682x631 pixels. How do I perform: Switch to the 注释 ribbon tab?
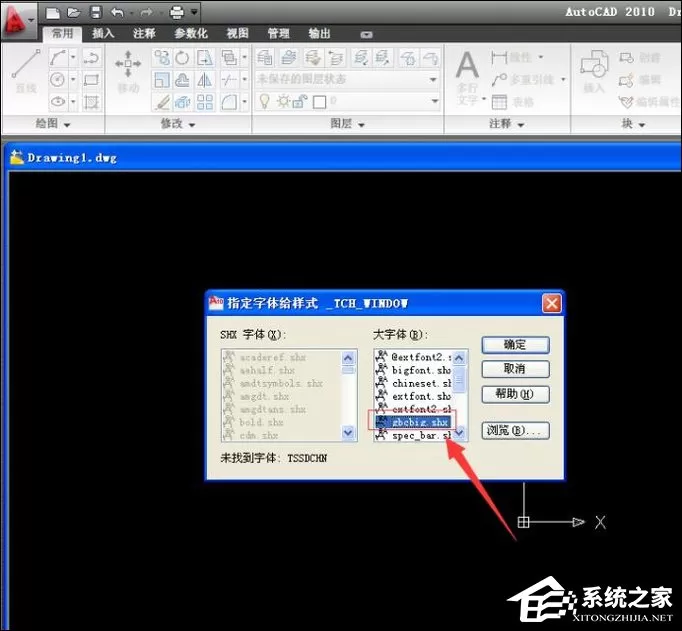coord(144,33)
